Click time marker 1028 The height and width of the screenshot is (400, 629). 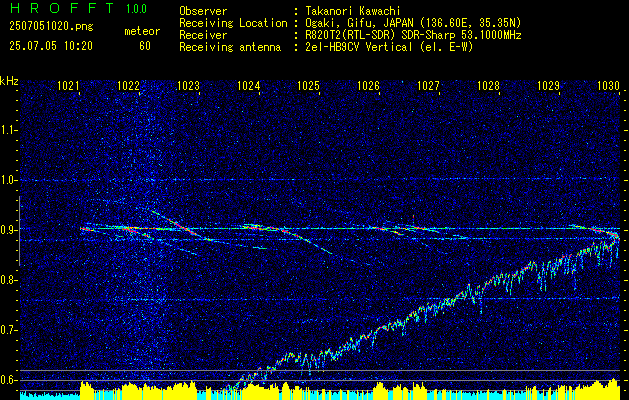[489, 85]
